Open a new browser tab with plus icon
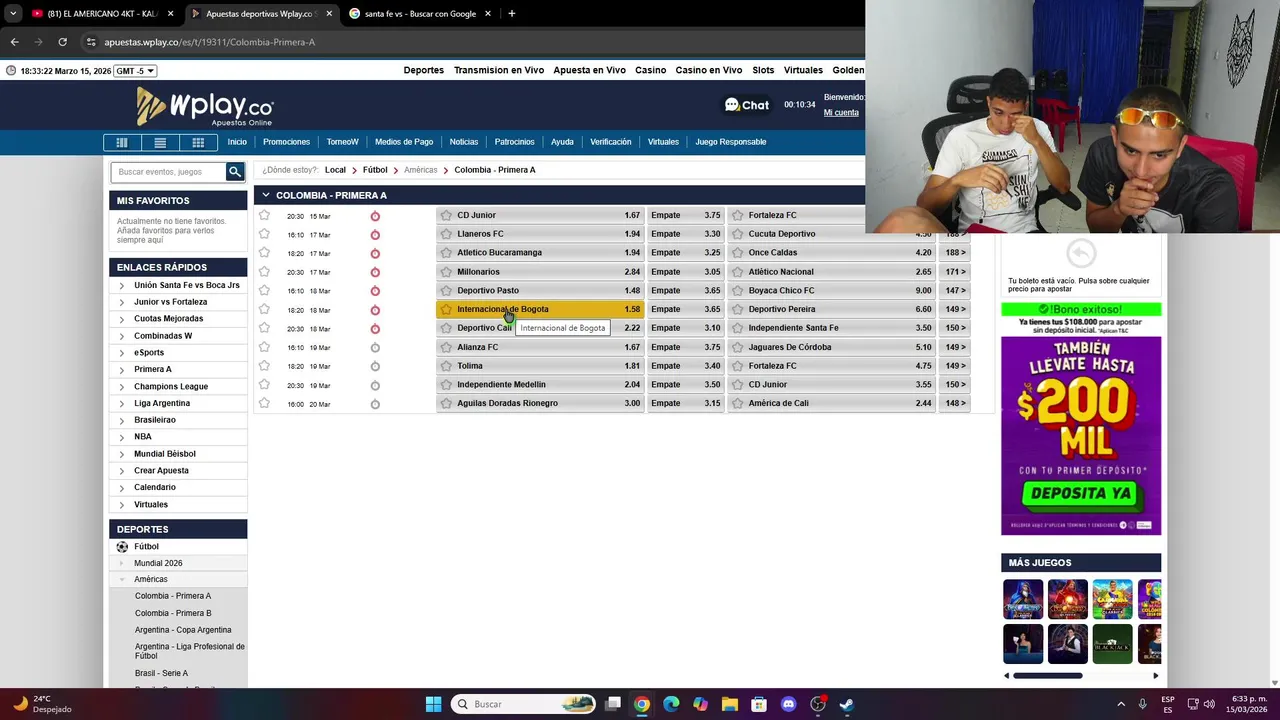 (x=511, y=14)
